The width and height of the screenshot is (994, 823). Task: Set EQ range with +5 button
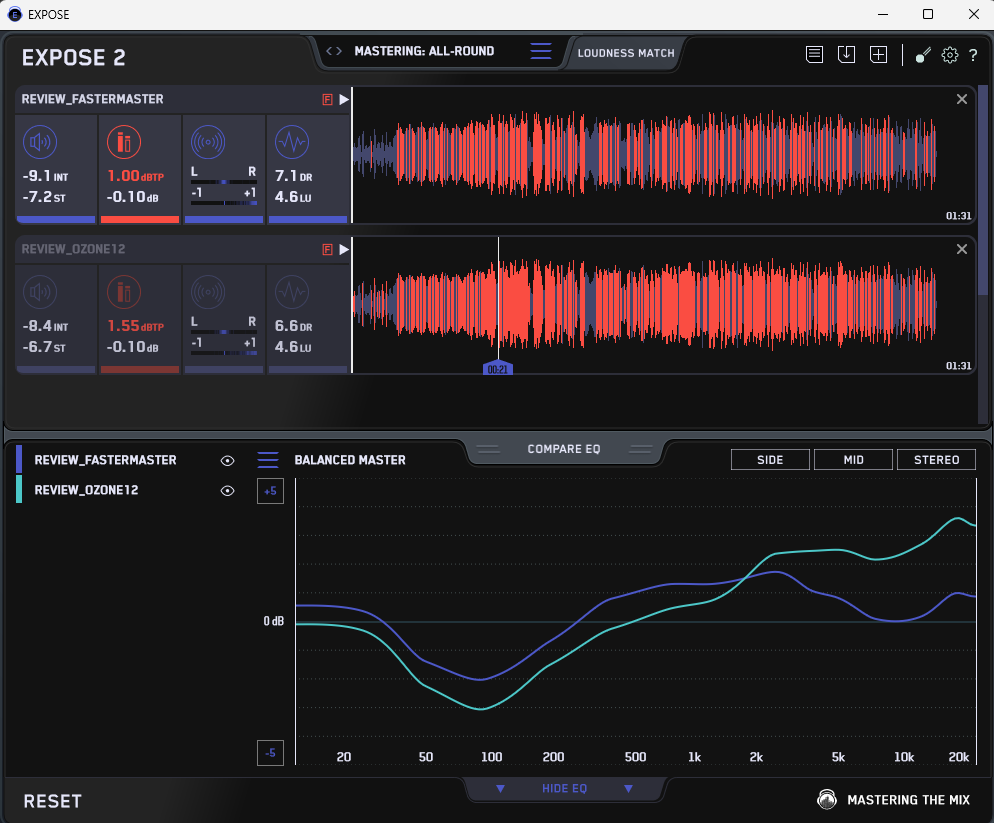tap(270, 491)
